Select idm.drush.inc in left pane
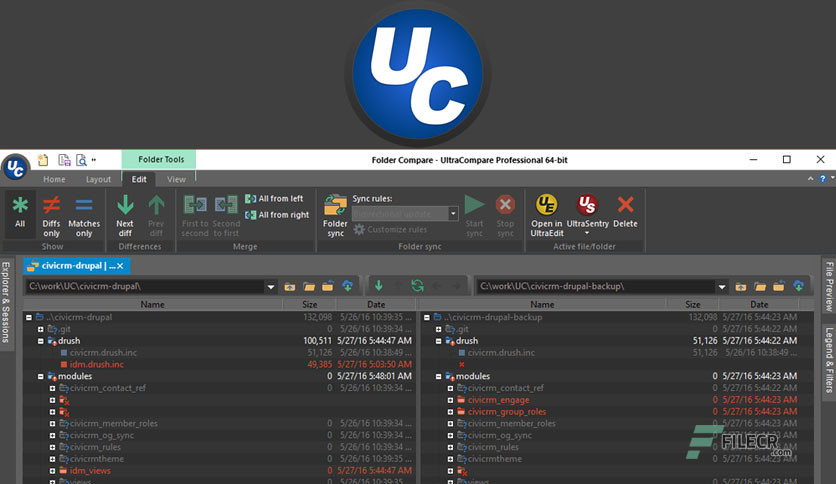This screenshot has height=484, width=836. click(97, 365)
